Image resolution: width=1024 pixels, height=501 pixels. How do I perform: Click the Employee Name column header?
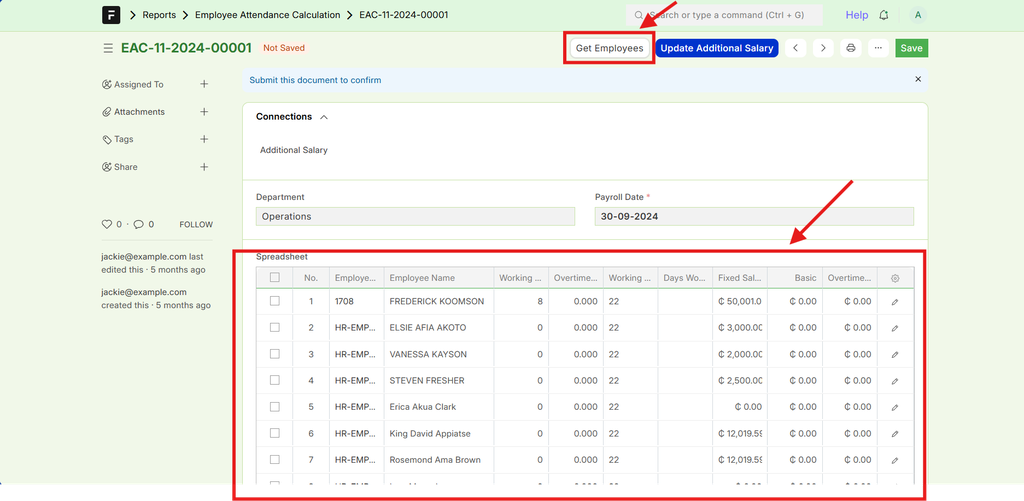pos(438,278)
